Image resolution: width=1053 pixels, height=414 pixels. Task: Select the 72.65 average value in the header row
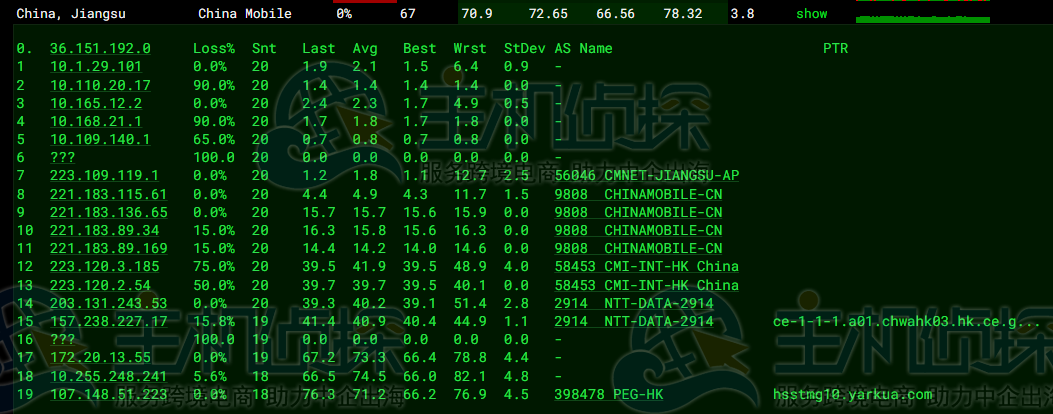point(548,13)
